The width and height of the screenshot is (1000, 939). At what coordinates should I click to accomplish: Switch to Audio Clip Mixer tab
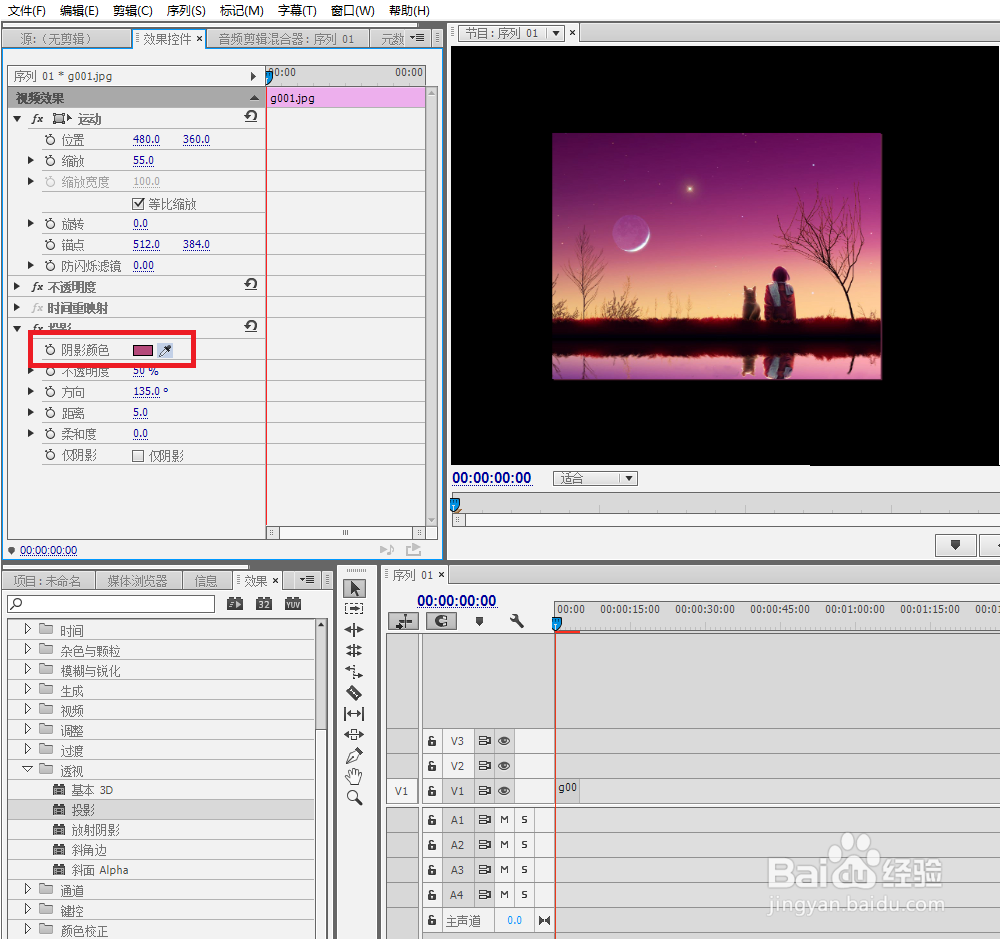(x=286, y=39)
